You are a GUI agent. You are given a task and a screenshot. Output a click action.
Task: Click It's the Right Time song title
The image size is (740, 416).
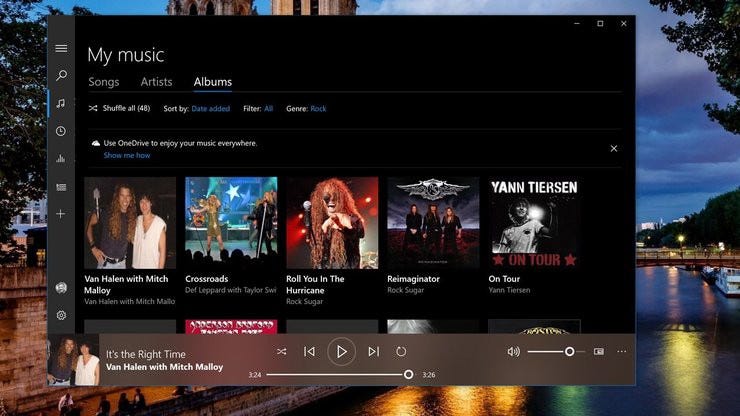point(146,354)
